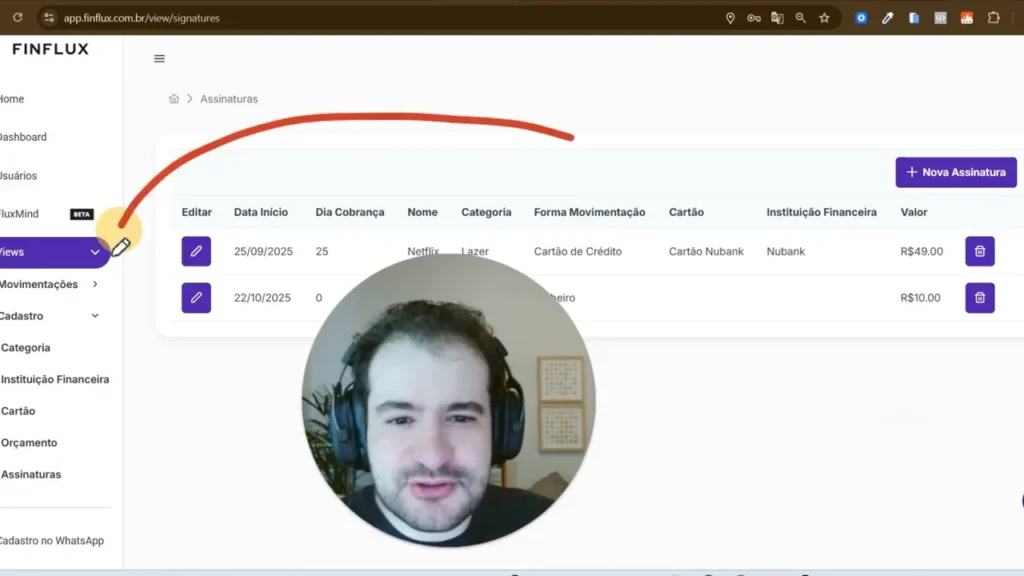
Task: Toggle the sidebar with the hamburger icon
Action: (159, 58)
